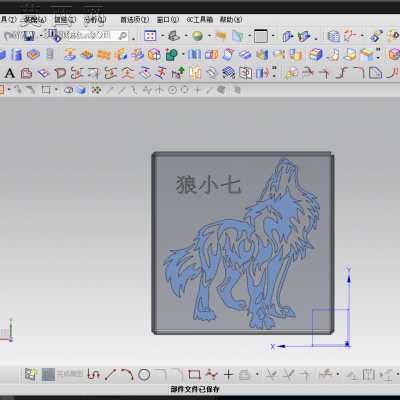Click the Offset Curve sketch icon
This screenshot has height=400, width=400.
tap(244, 375)
